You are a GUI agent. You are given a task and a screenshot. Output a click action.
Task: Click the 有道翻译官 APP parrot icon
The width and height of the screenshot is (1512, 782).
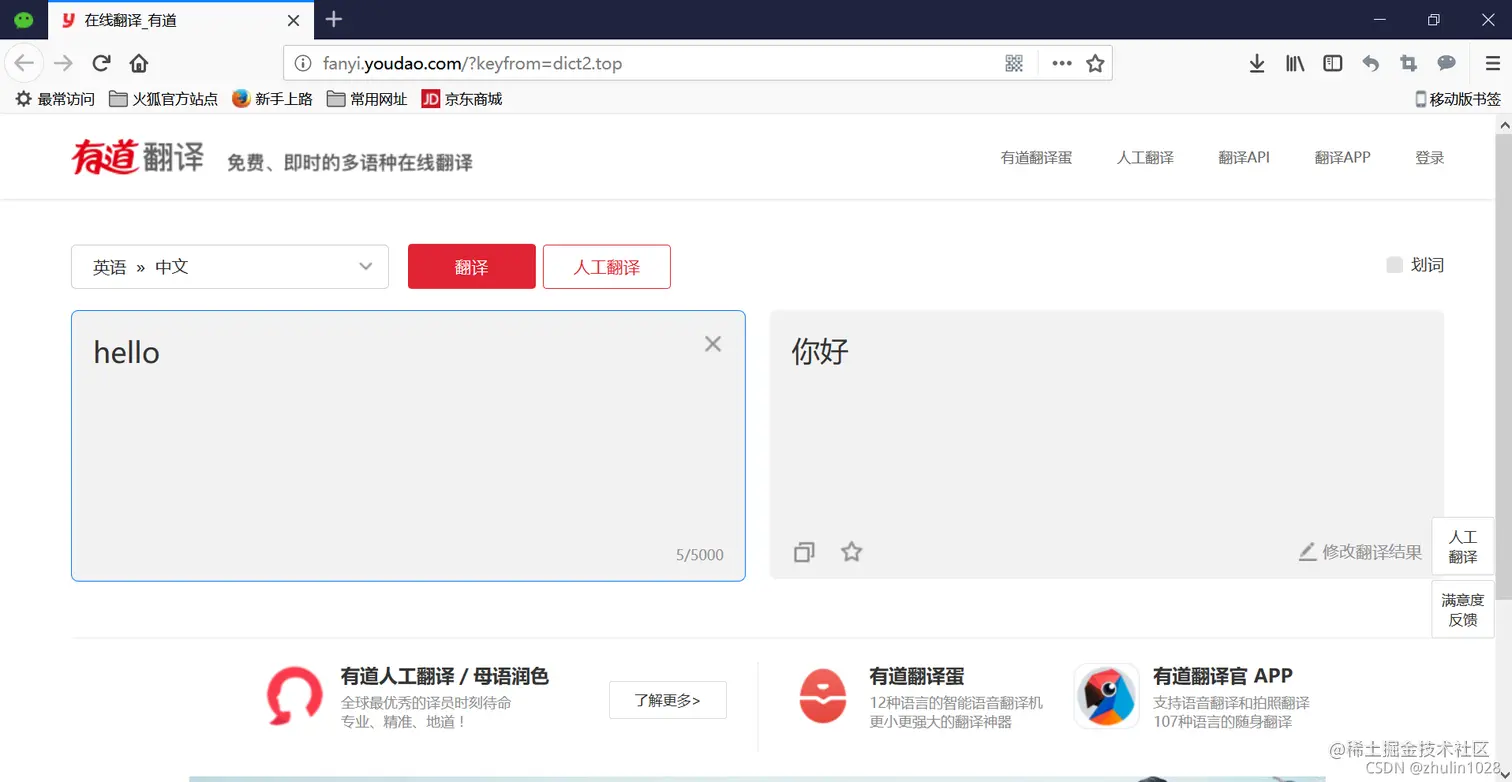pyautogui.click(x=1106, y=696)
